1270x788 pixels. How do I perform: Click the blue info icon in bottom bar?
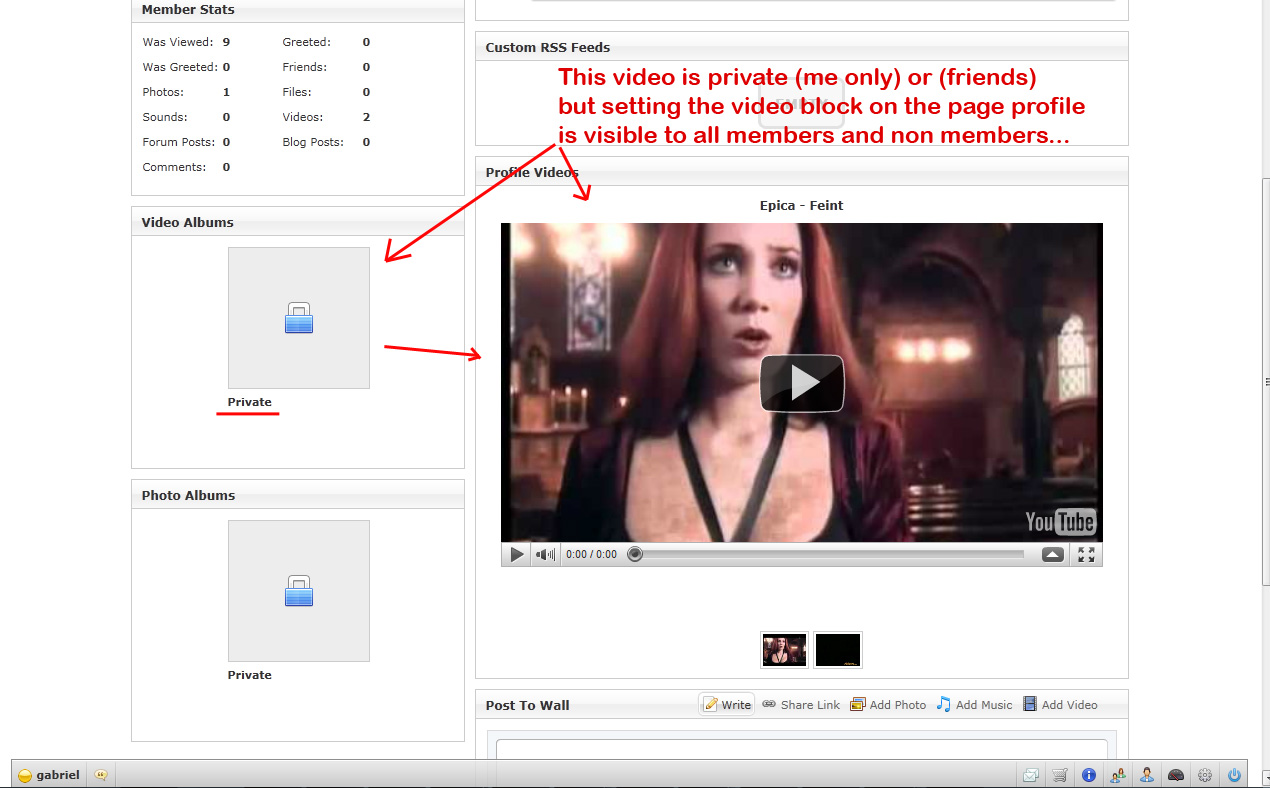(1089, 775)
